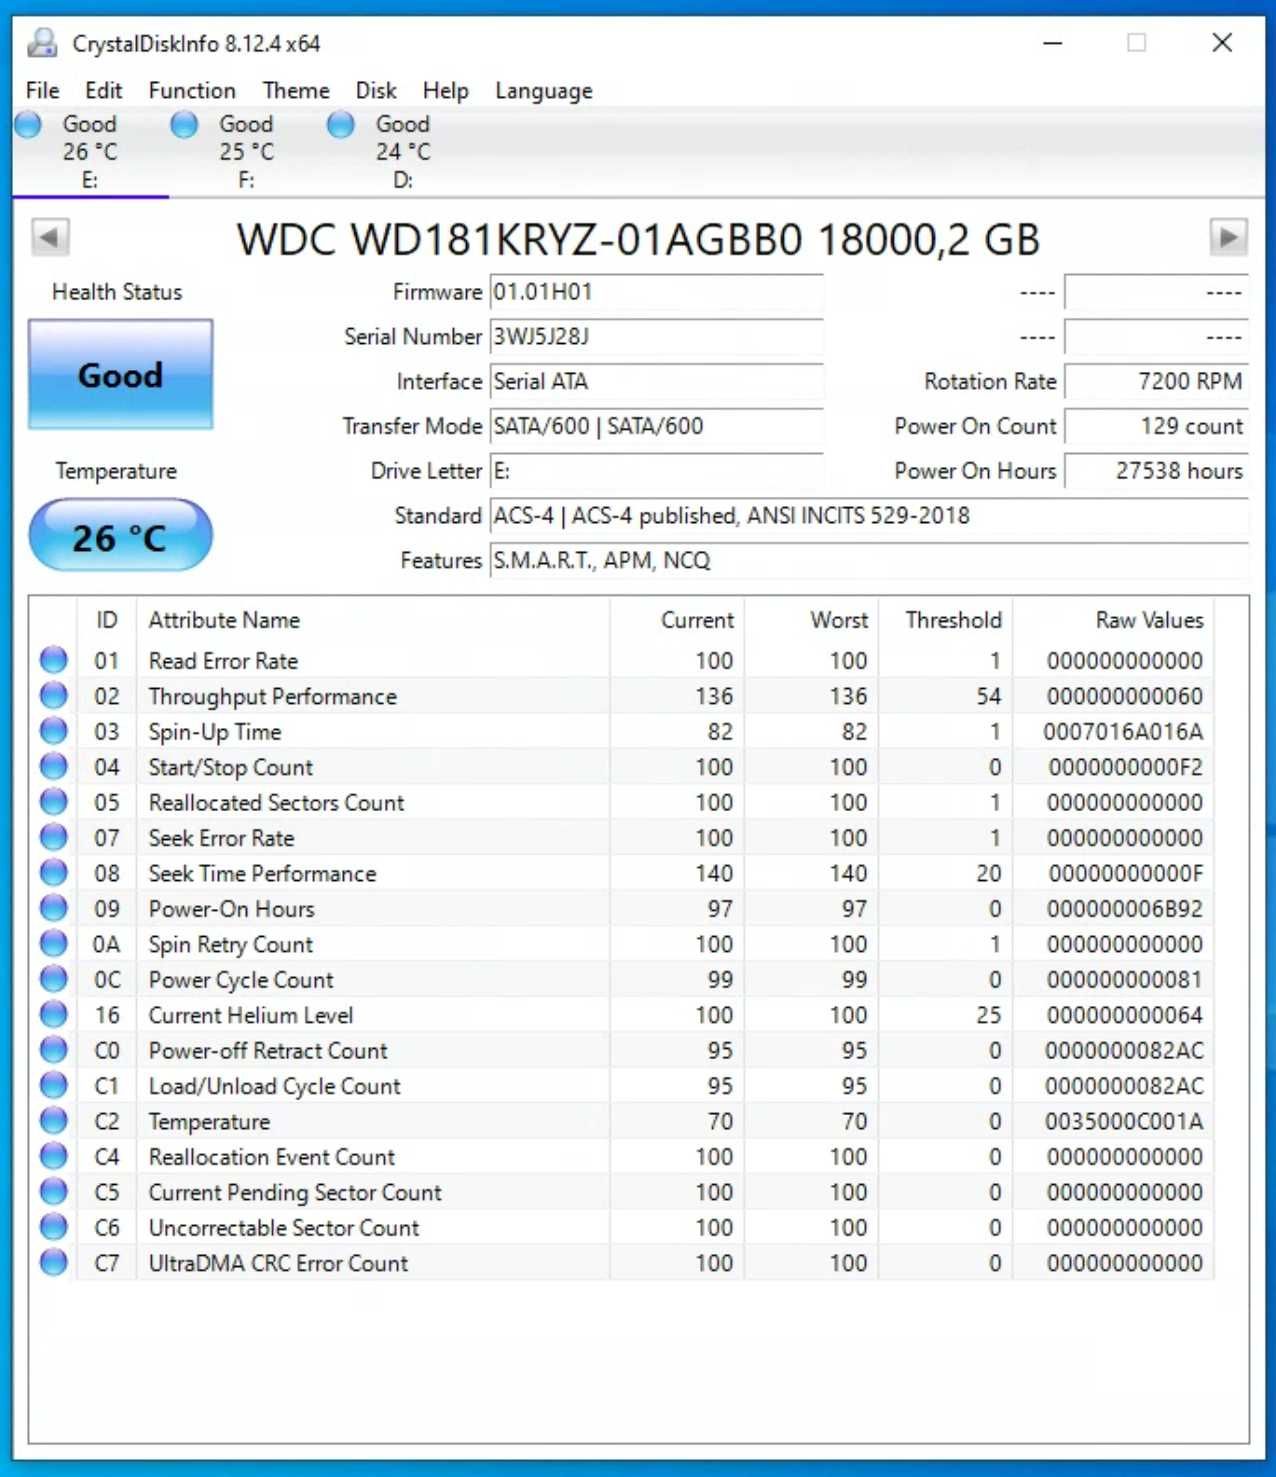Viewport: 1276px width, 1477px height.
Task: Select disk E: tab at 26 °C
Action: tap(90, 151)
